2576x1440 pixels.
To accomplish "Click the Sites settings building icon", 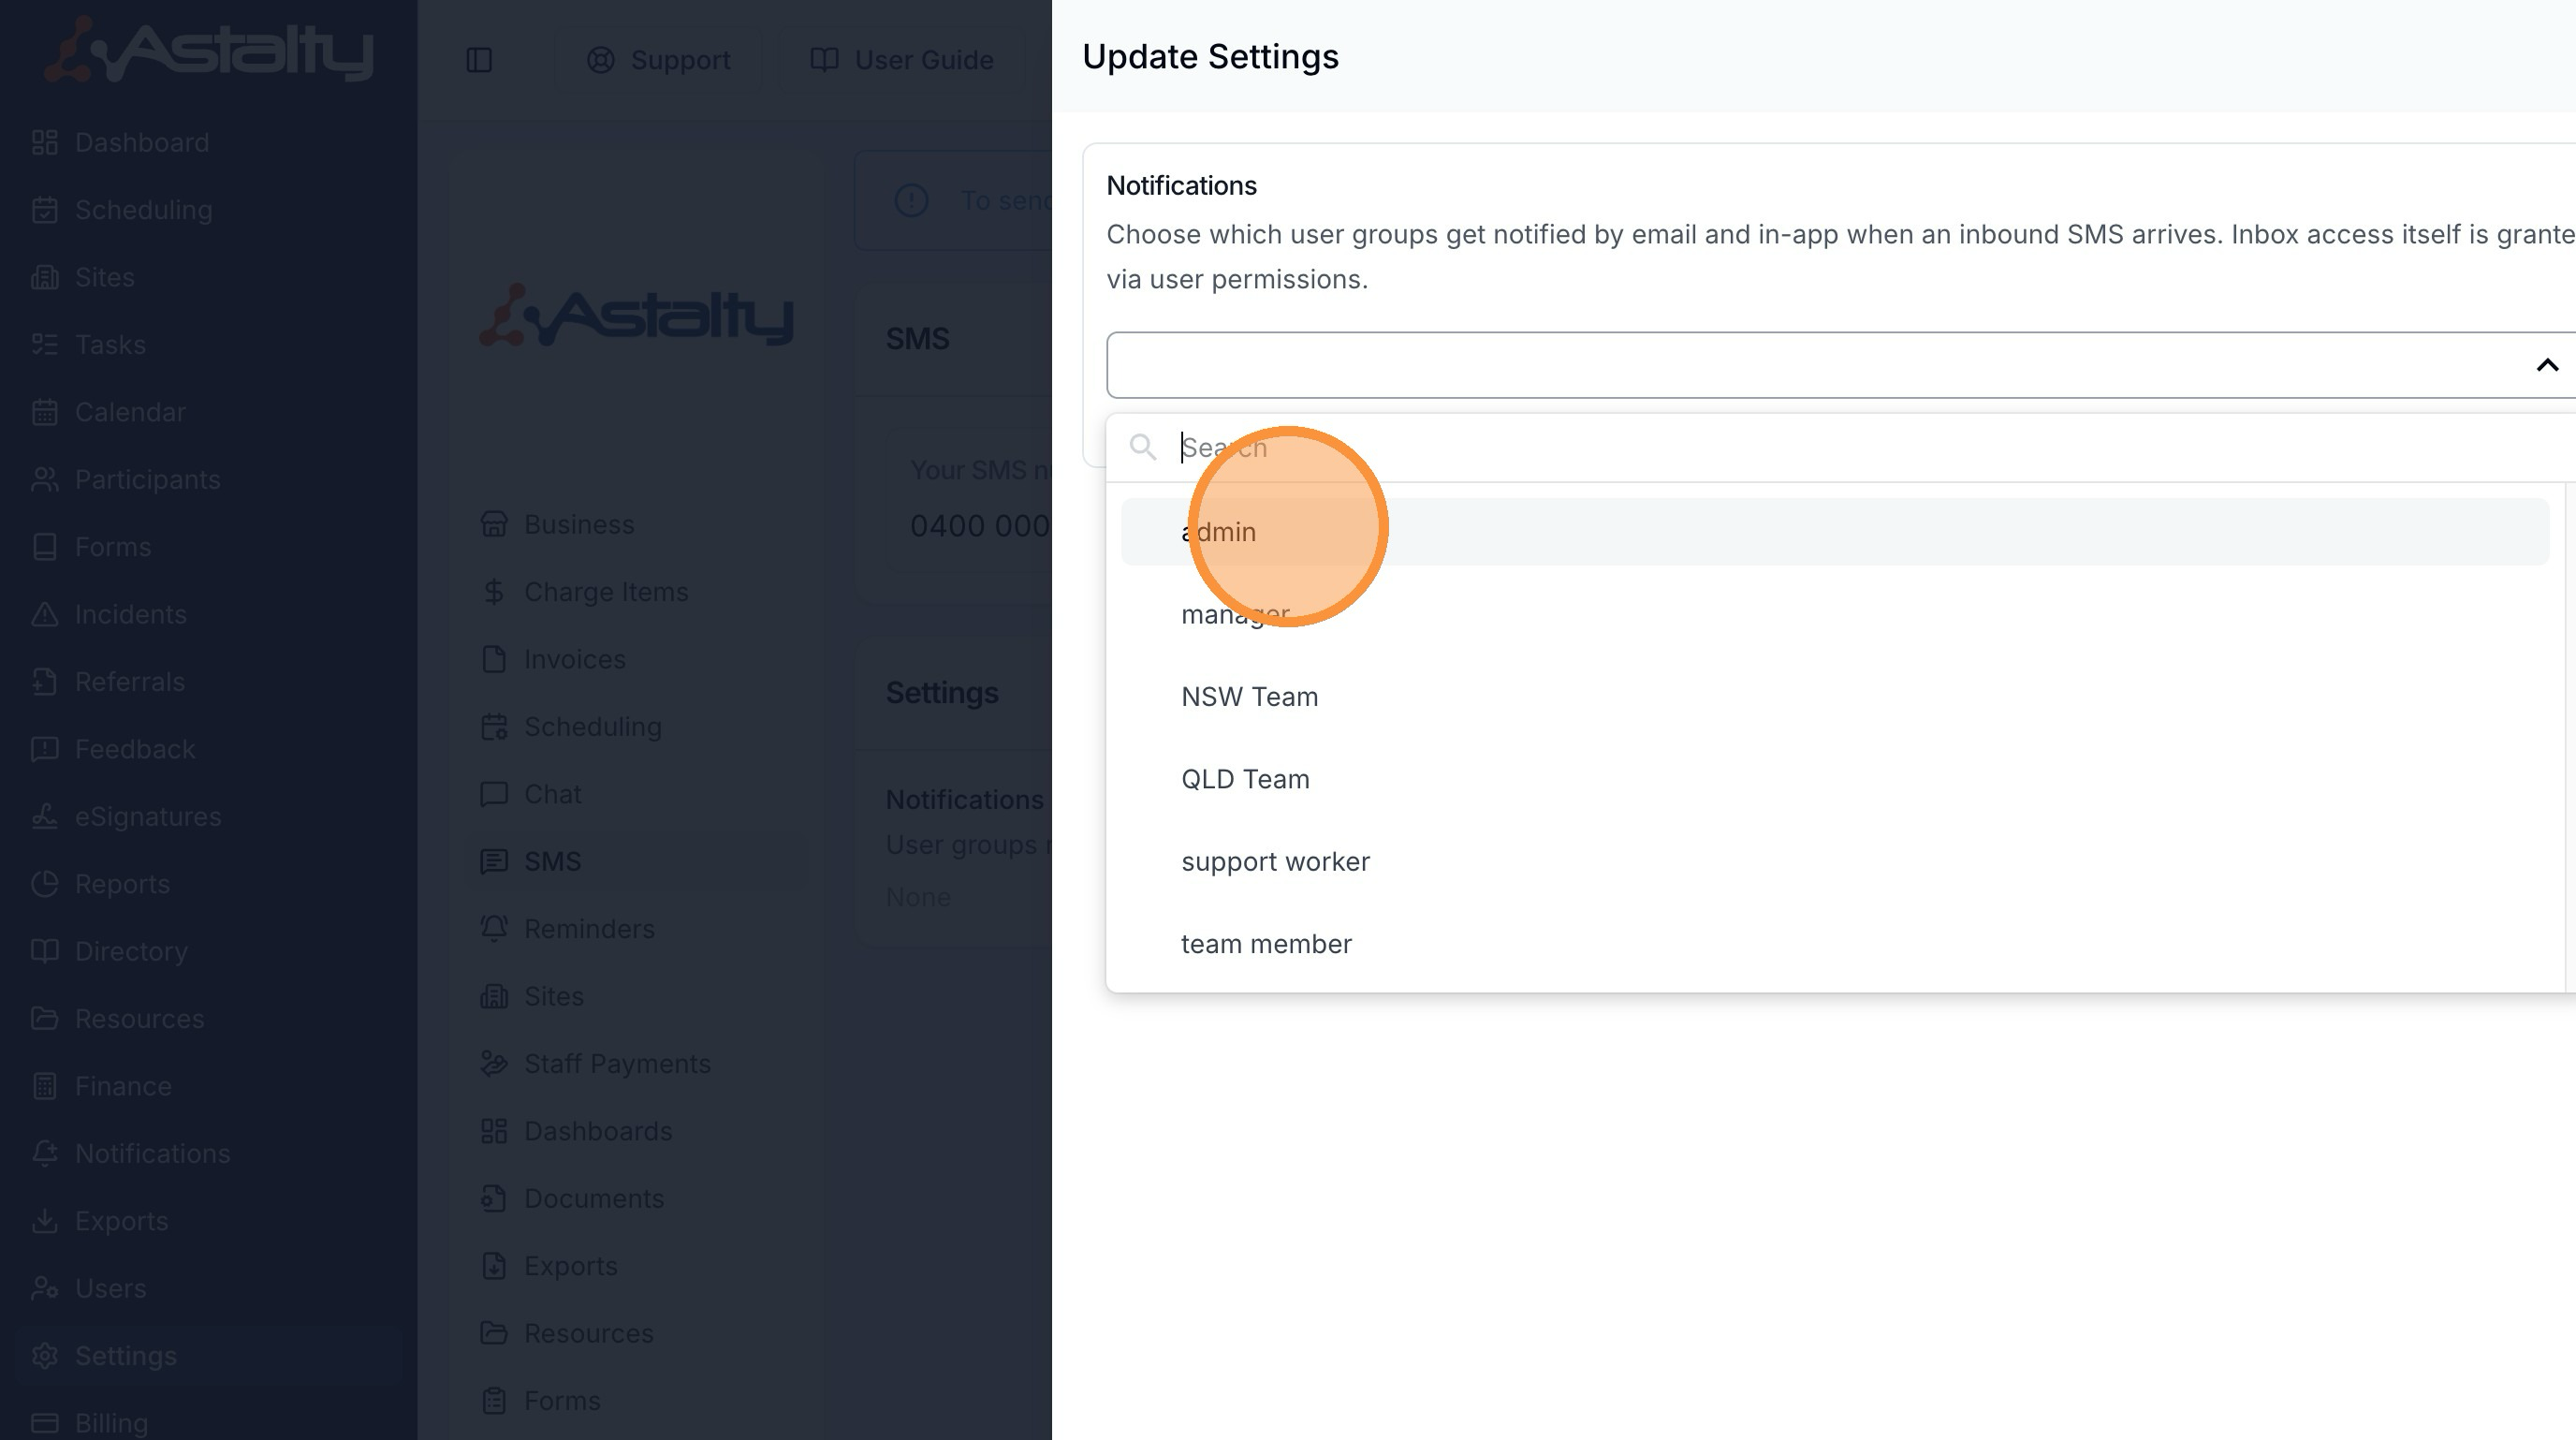I will tap(494, 996).
